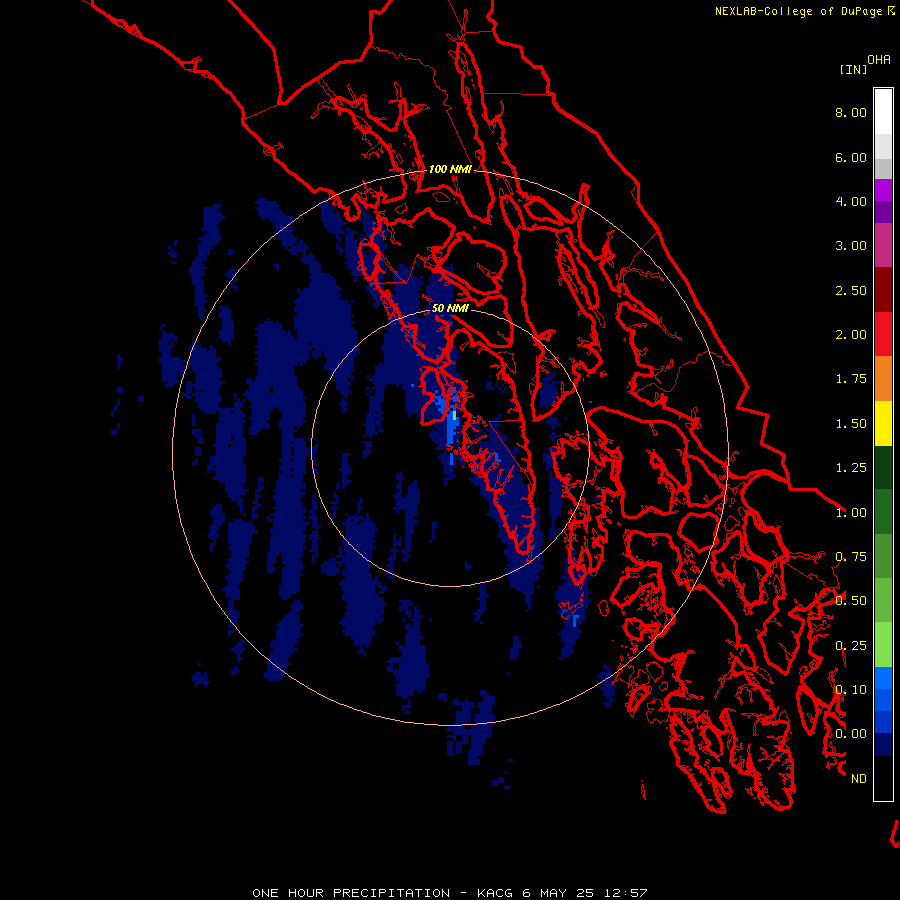
Task: Click the 100 NMI range ring label
Action: pyautogui.click(x=450, y=169)
